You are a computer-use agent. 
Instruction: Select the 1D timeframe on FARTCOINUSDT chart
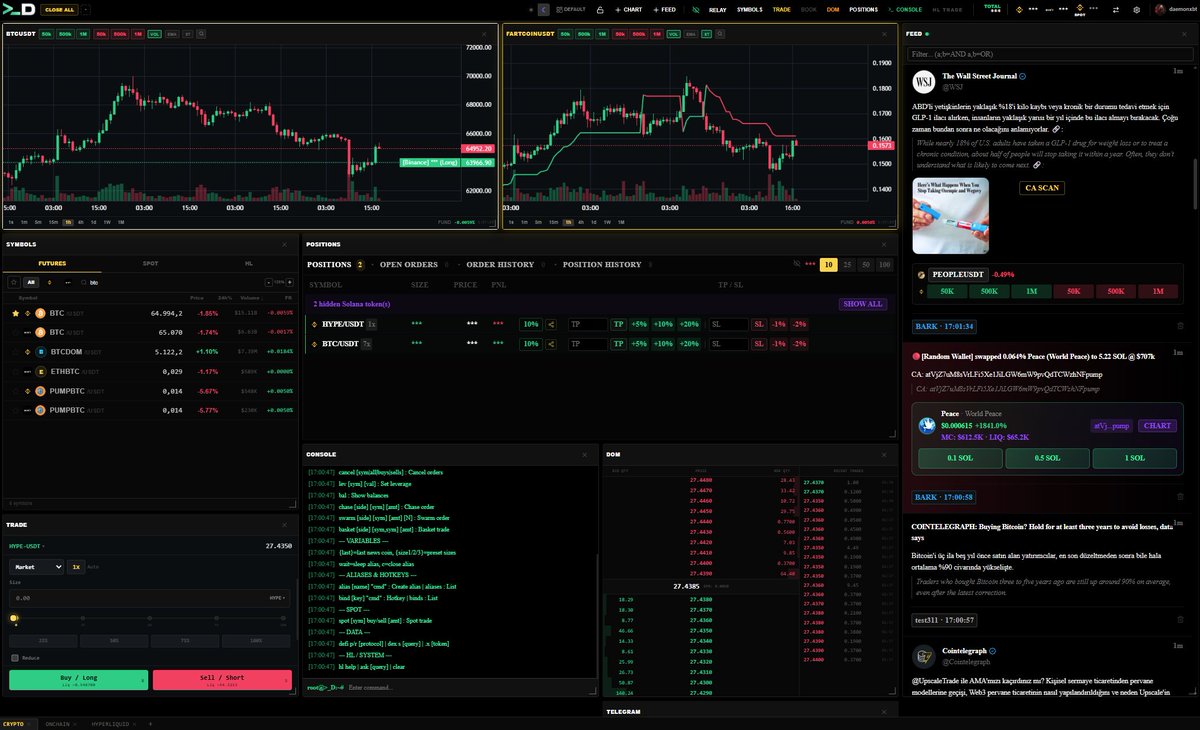tap(592, 222)
